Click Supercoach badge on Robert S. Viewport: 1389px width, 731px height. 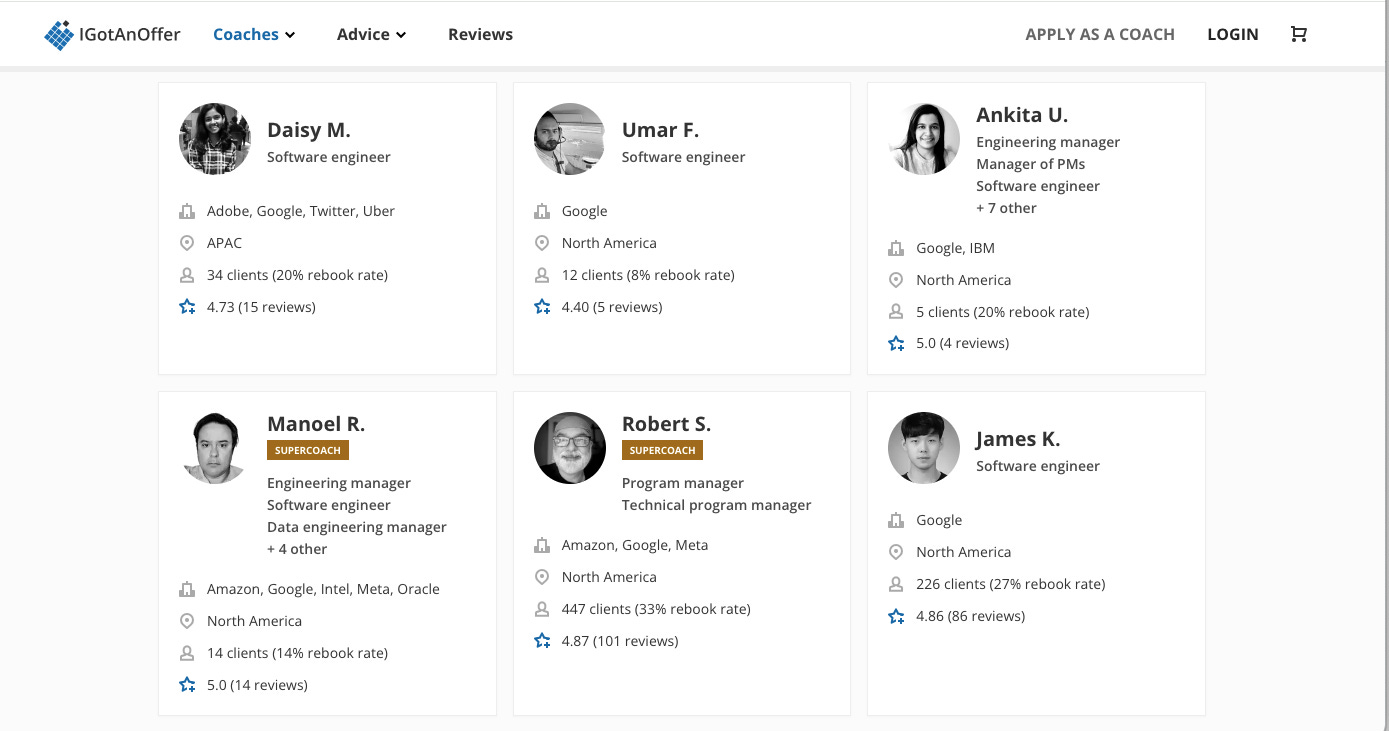tap(662, 450)
